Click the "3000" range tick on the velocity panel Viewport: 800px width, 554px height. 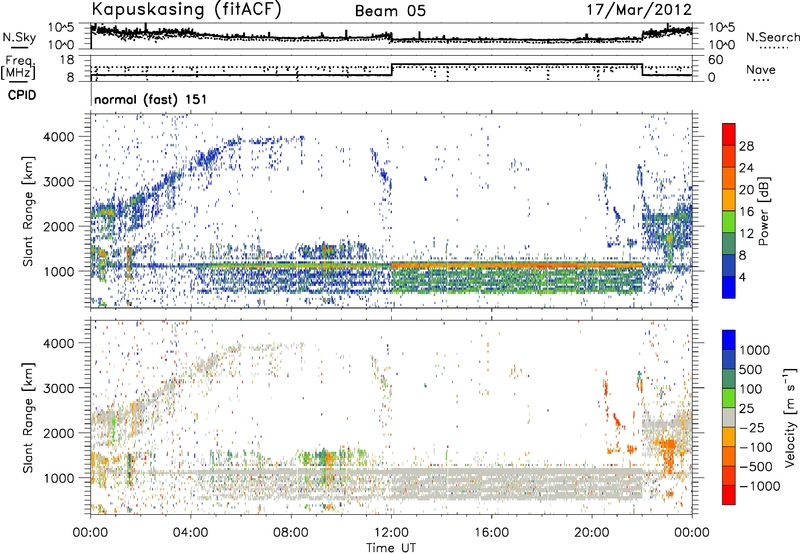(59, 388)
